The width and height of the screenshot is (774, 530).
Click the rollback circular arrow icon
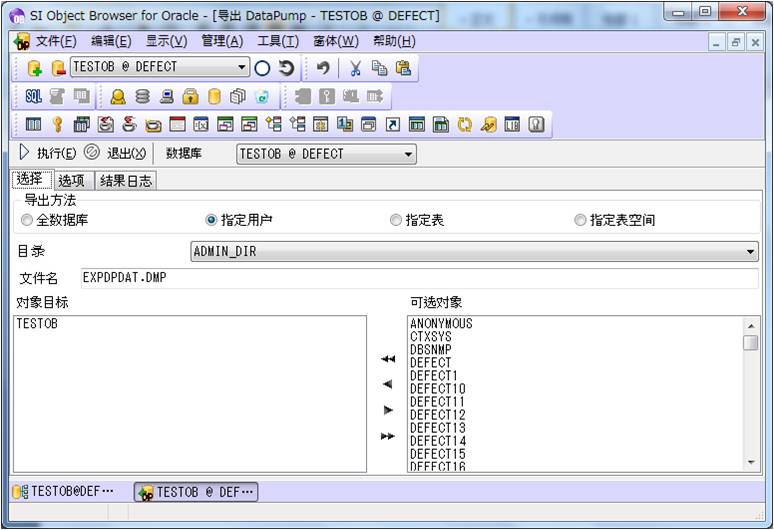coord(286,68)
